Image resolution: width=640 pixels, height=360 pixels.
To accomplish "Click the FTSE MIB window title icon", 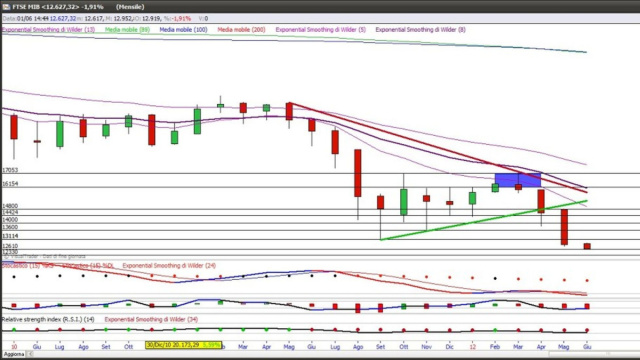I will [x=6, y=7].
